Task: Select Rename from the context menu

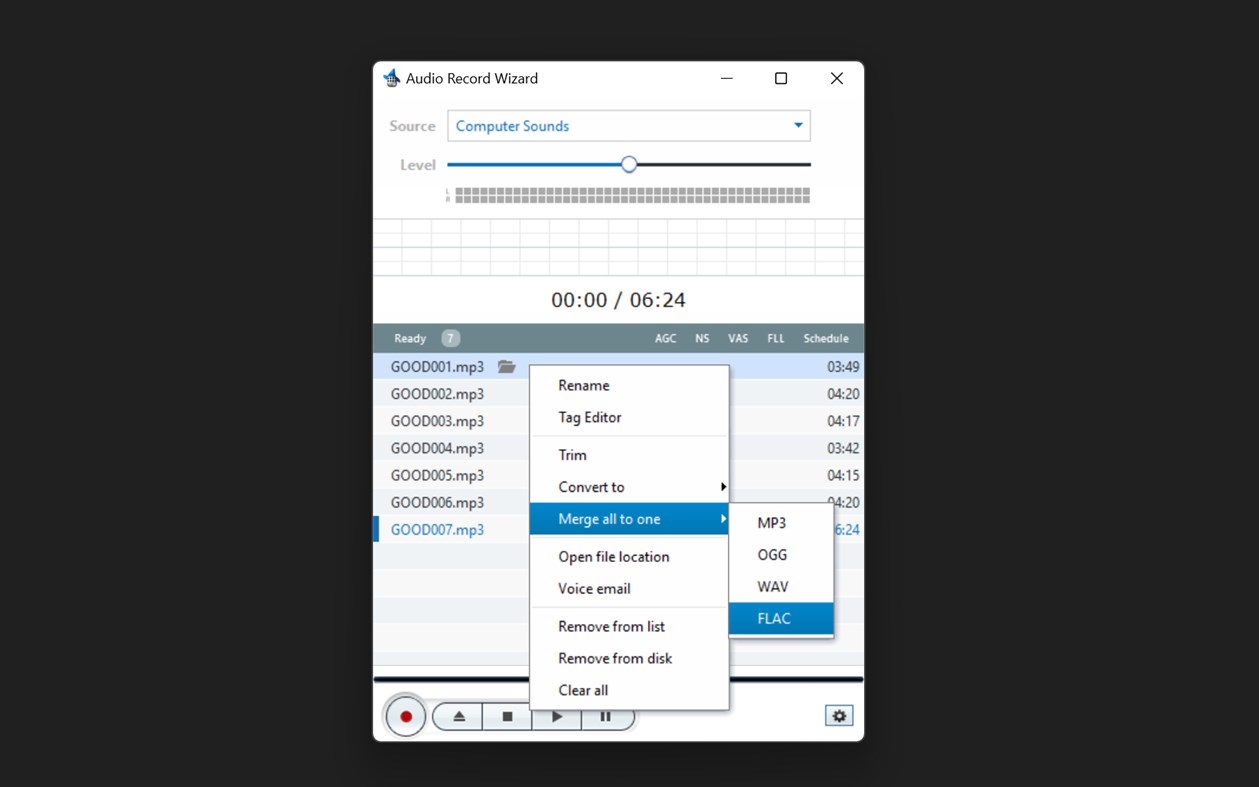Action: coord(583,385)
